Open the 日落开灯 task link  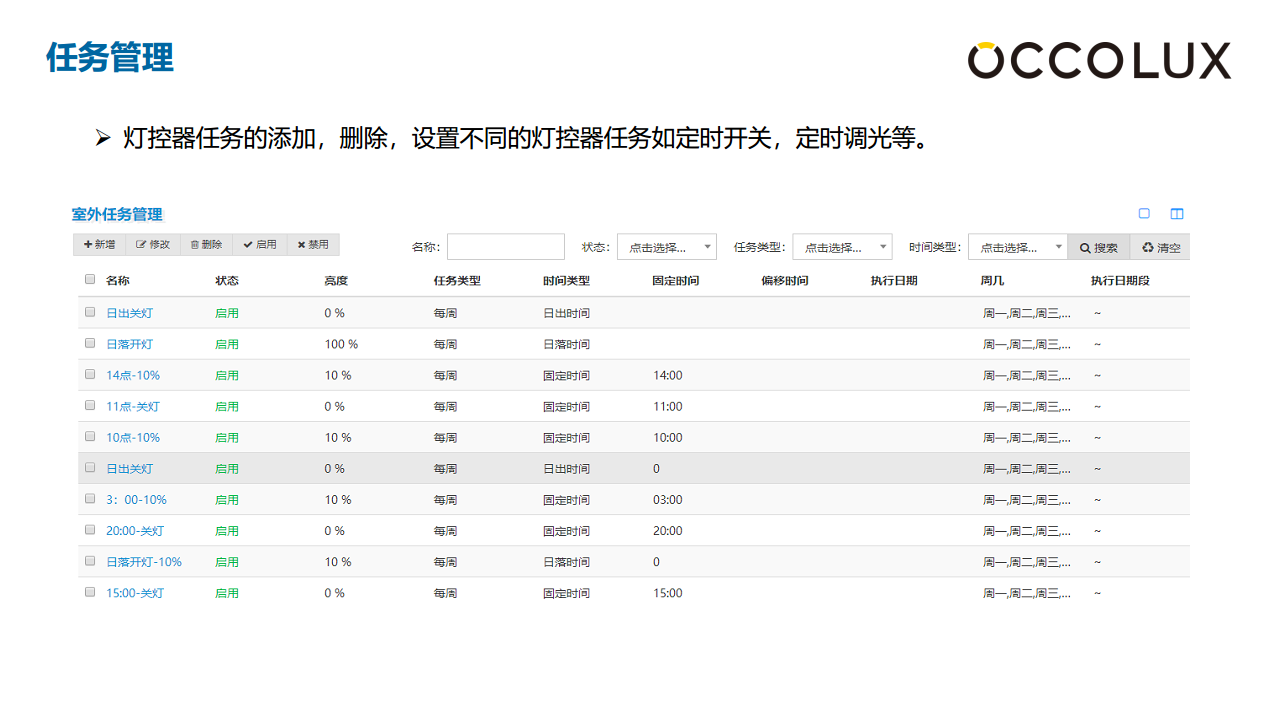tap(130, 344)
